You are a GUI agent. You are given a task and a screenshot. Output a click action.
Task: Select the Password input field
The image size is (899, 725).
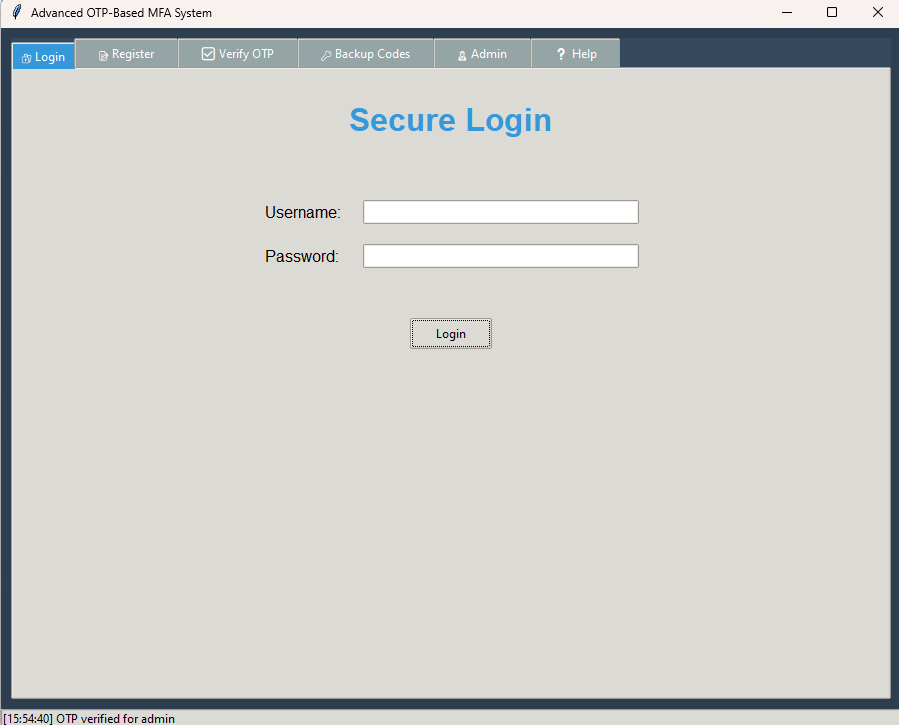click(500, 256)
